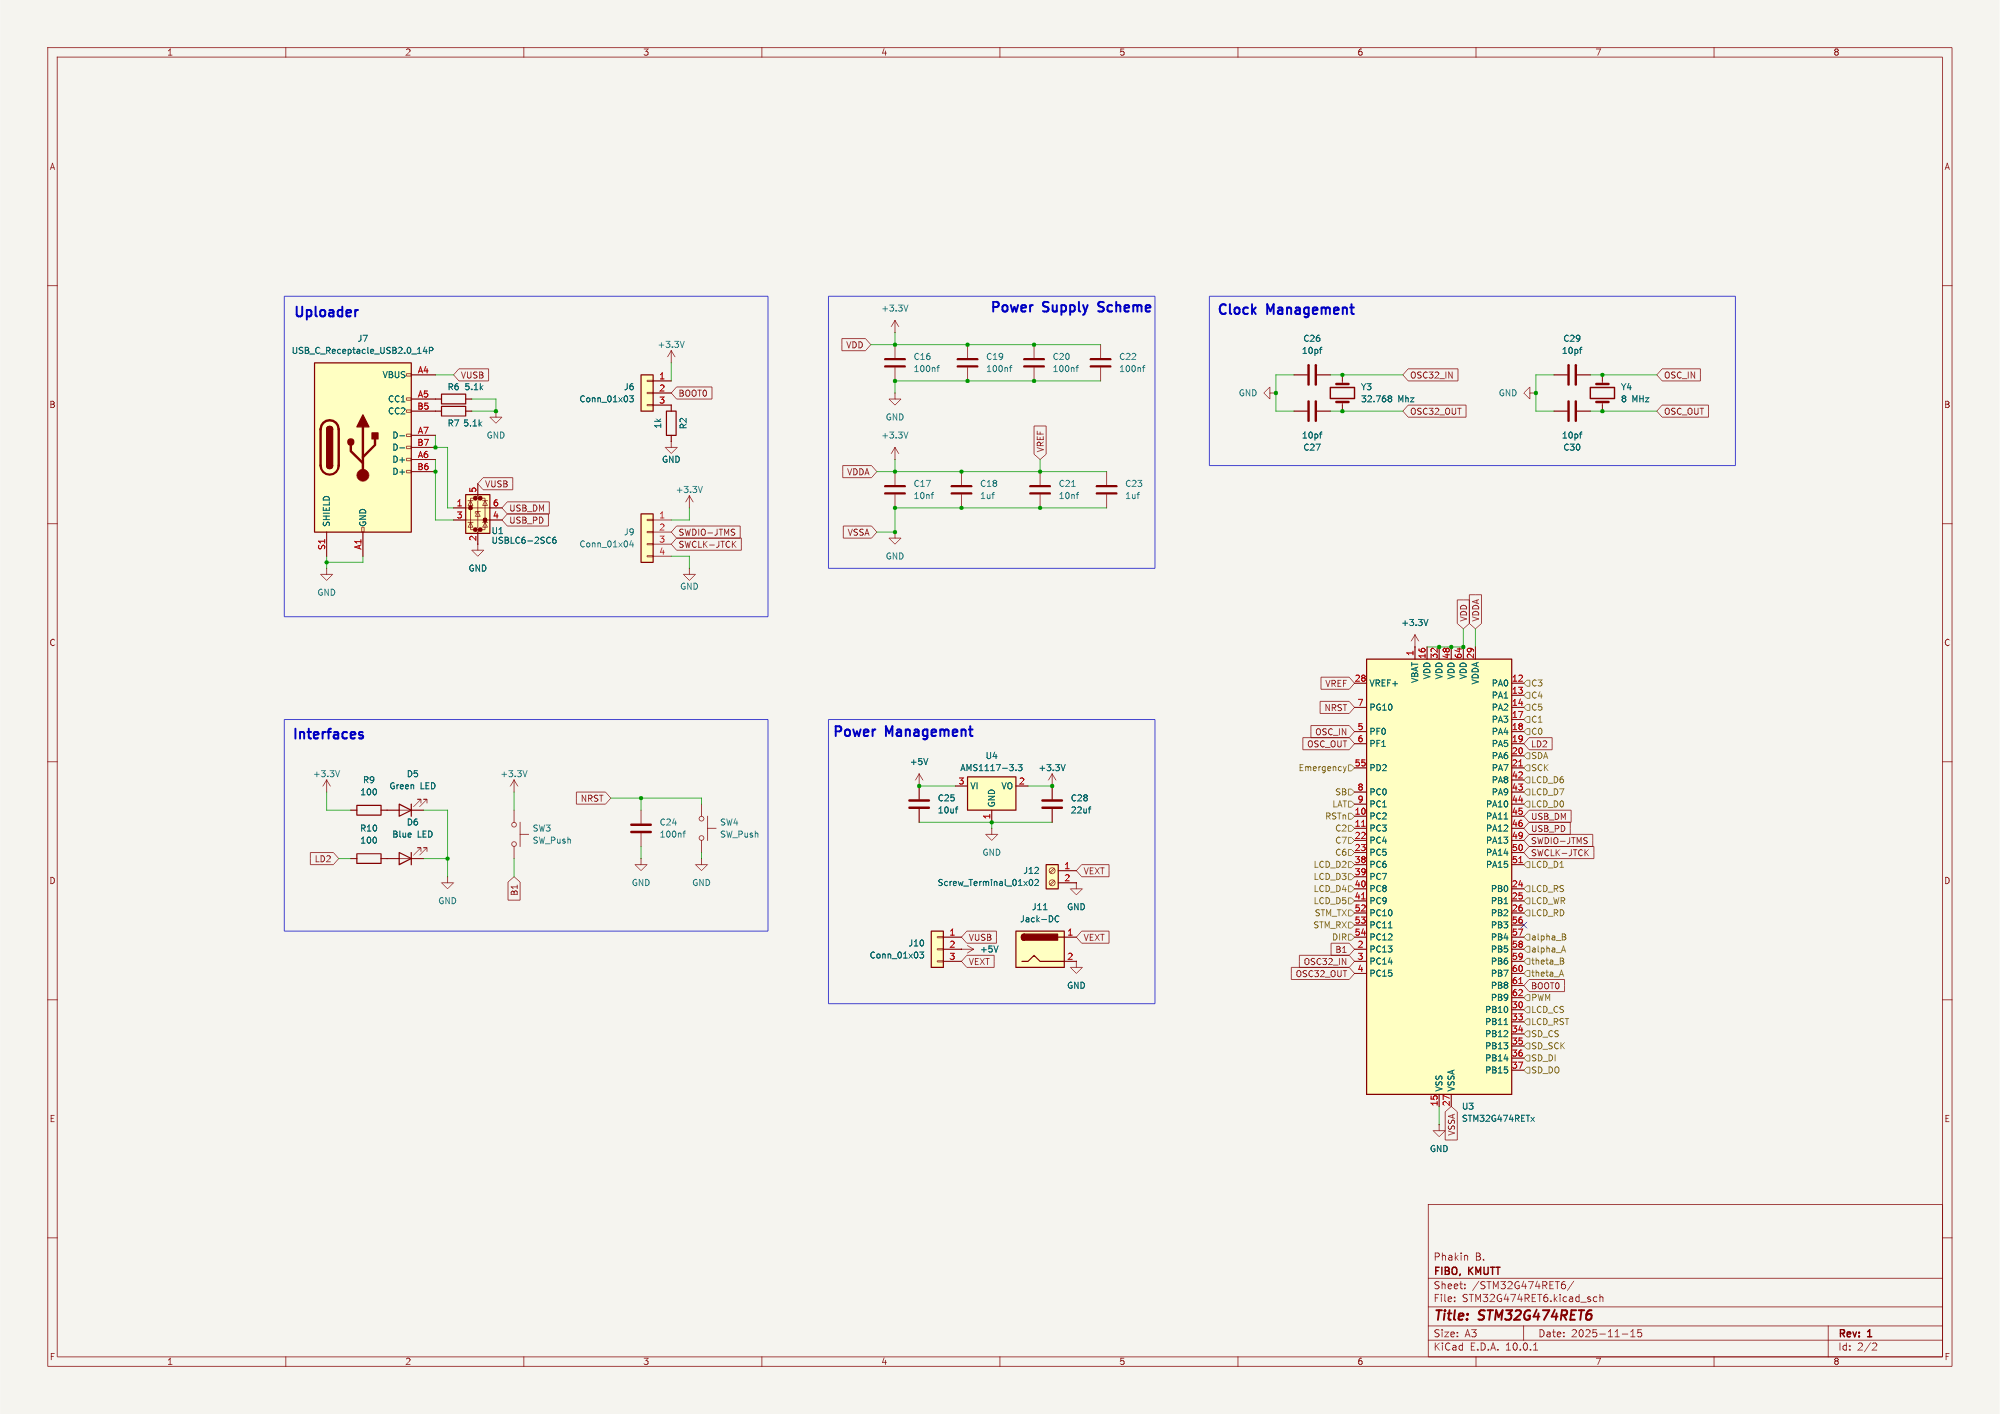
Task: Select the J11 Jack-DC barrel connector symbol
Action: (x=1040, y=949)
